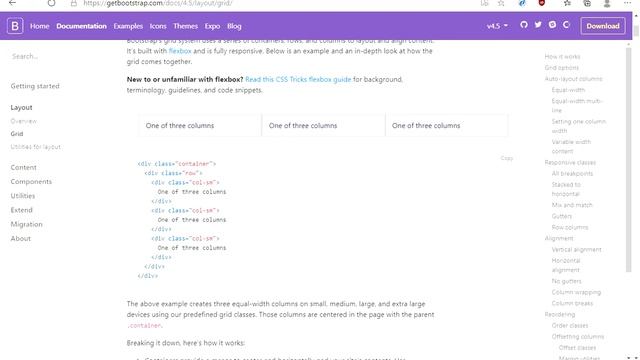Viewport: 640px width, 360px height.
Task: Open the browser collections icon
Action: point(587,3)
